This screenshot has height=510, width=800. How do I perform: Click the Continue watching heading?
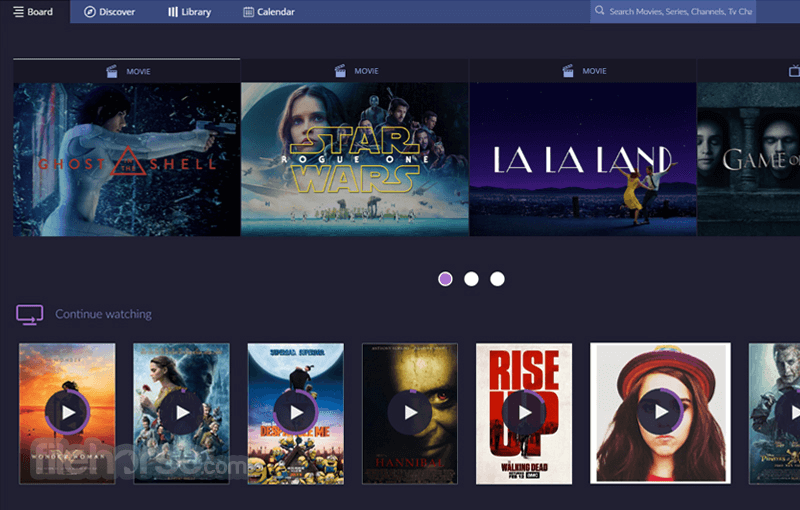104,314
